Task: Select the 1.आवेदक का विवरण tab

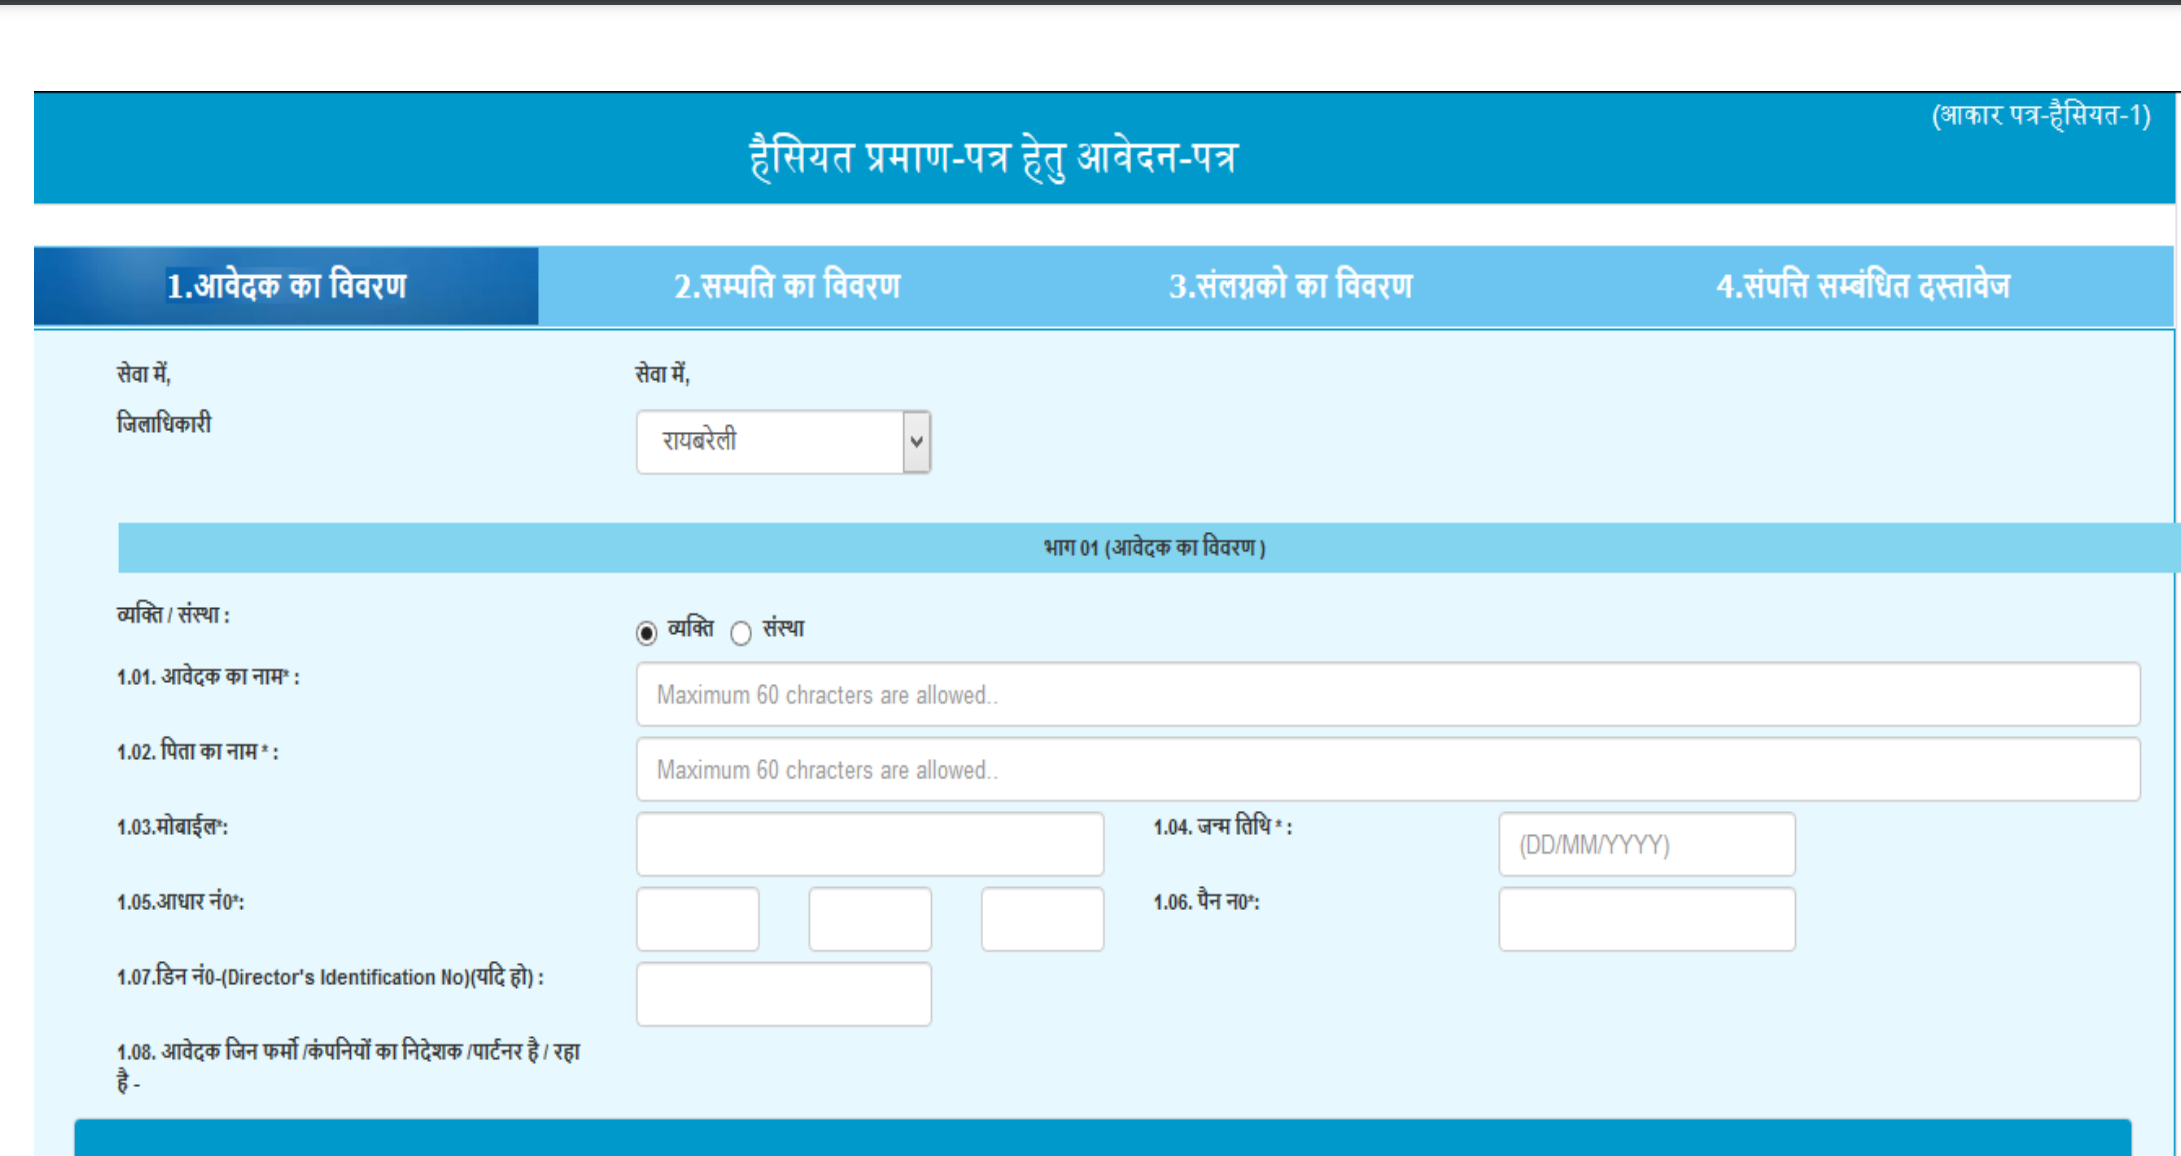Action: click(285, 285)
